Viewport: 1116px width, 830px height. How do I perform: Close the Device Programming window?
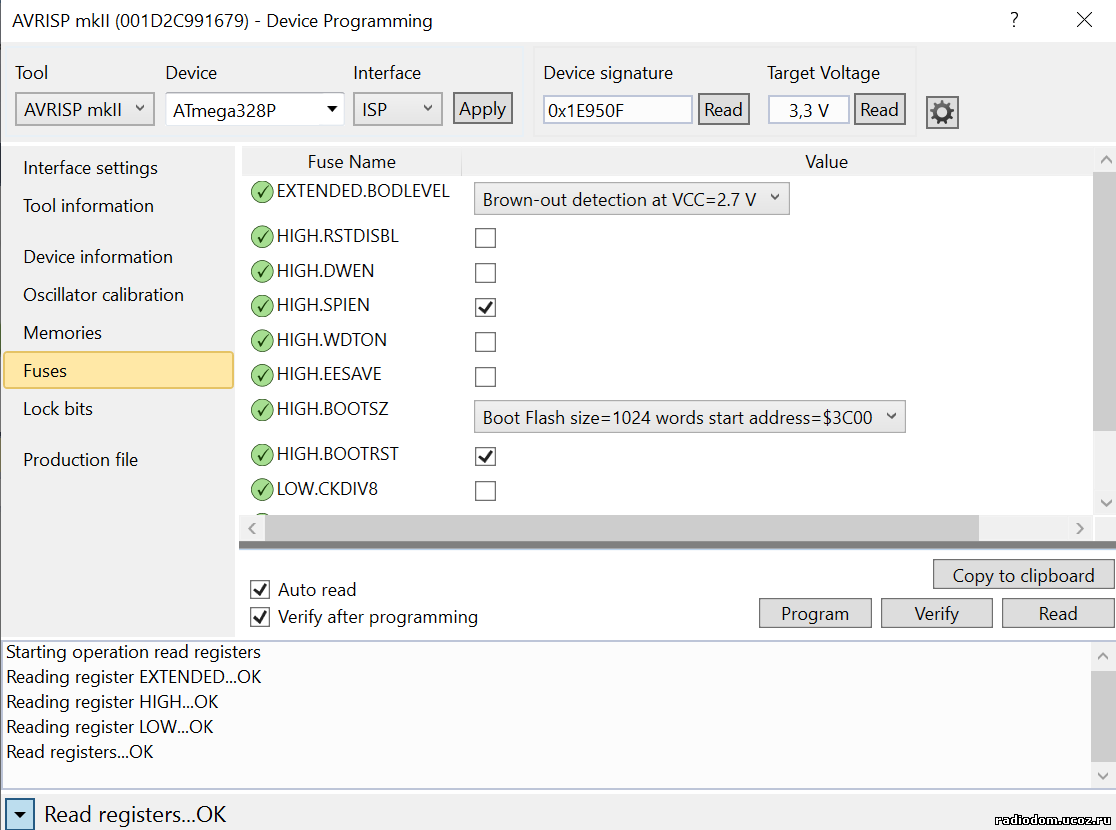coord(1084,20)
